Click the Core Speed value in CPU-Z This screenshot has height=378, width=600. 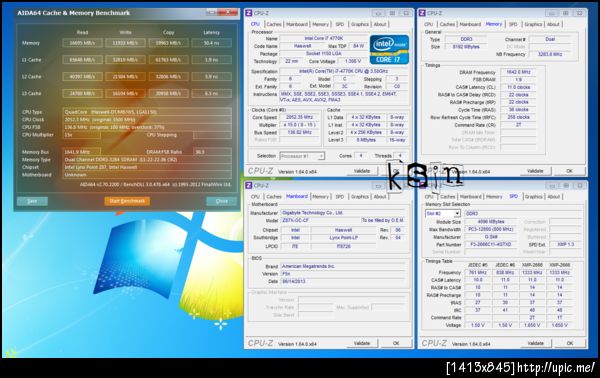coord(299,117)
